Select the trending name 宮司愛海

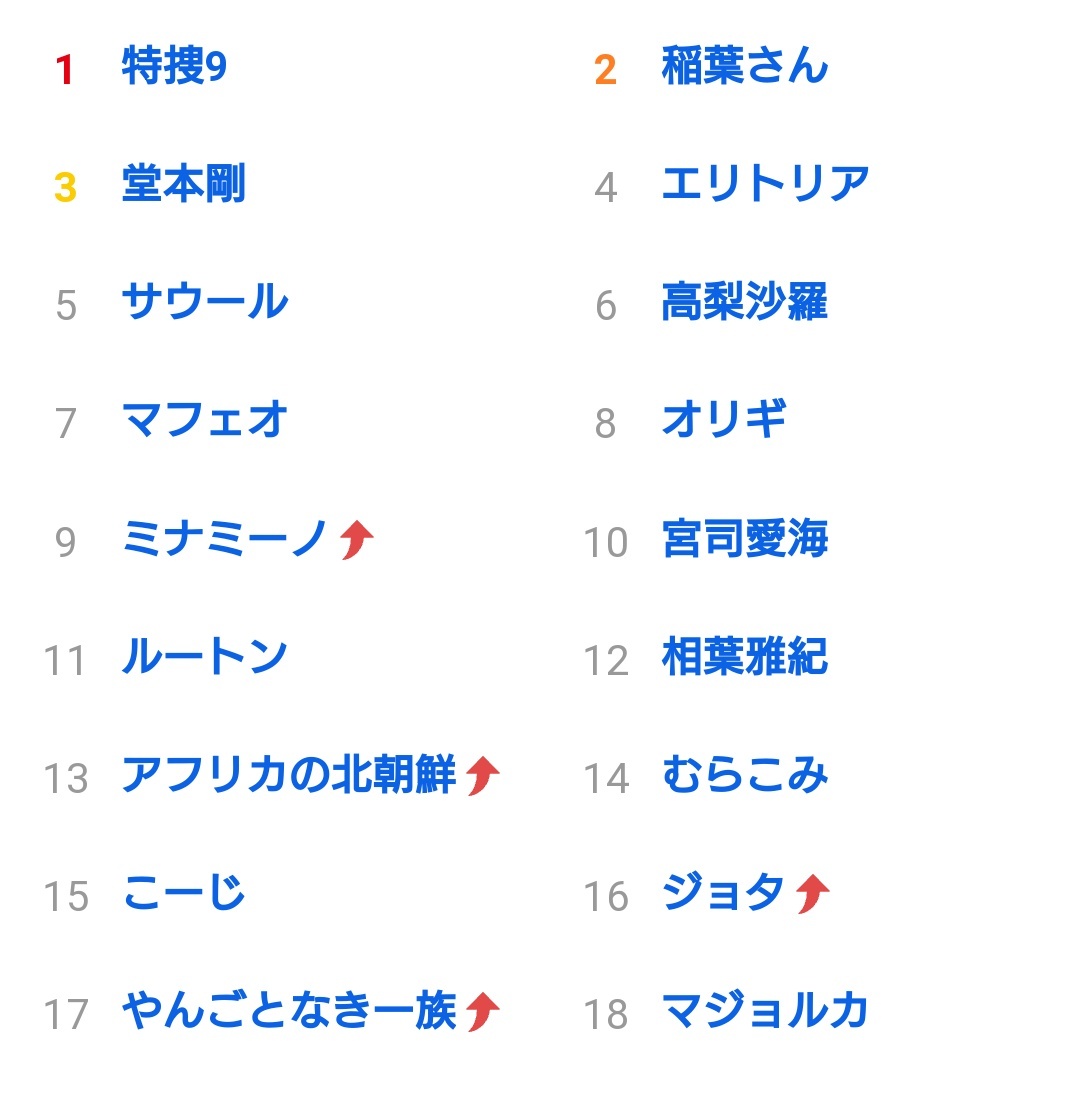[x=744, y=539]
